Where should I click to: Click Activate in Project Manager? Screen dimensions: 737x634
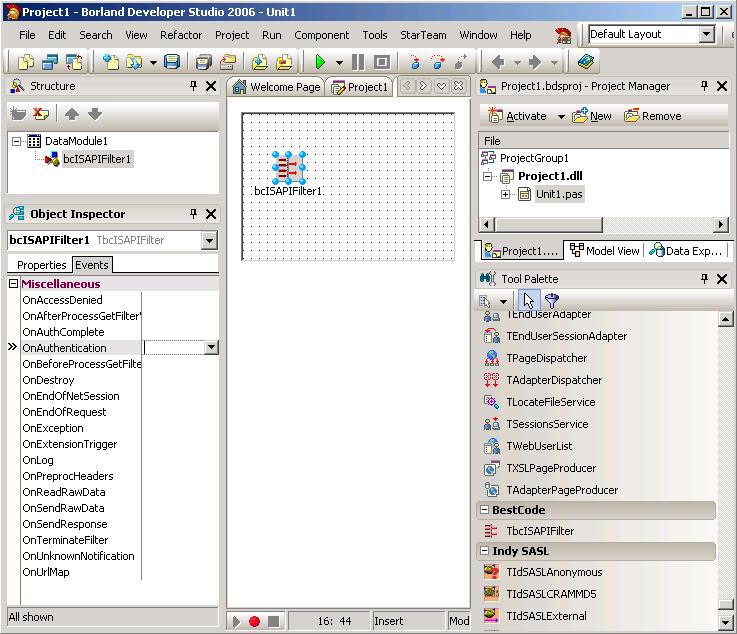pos(517,116)
